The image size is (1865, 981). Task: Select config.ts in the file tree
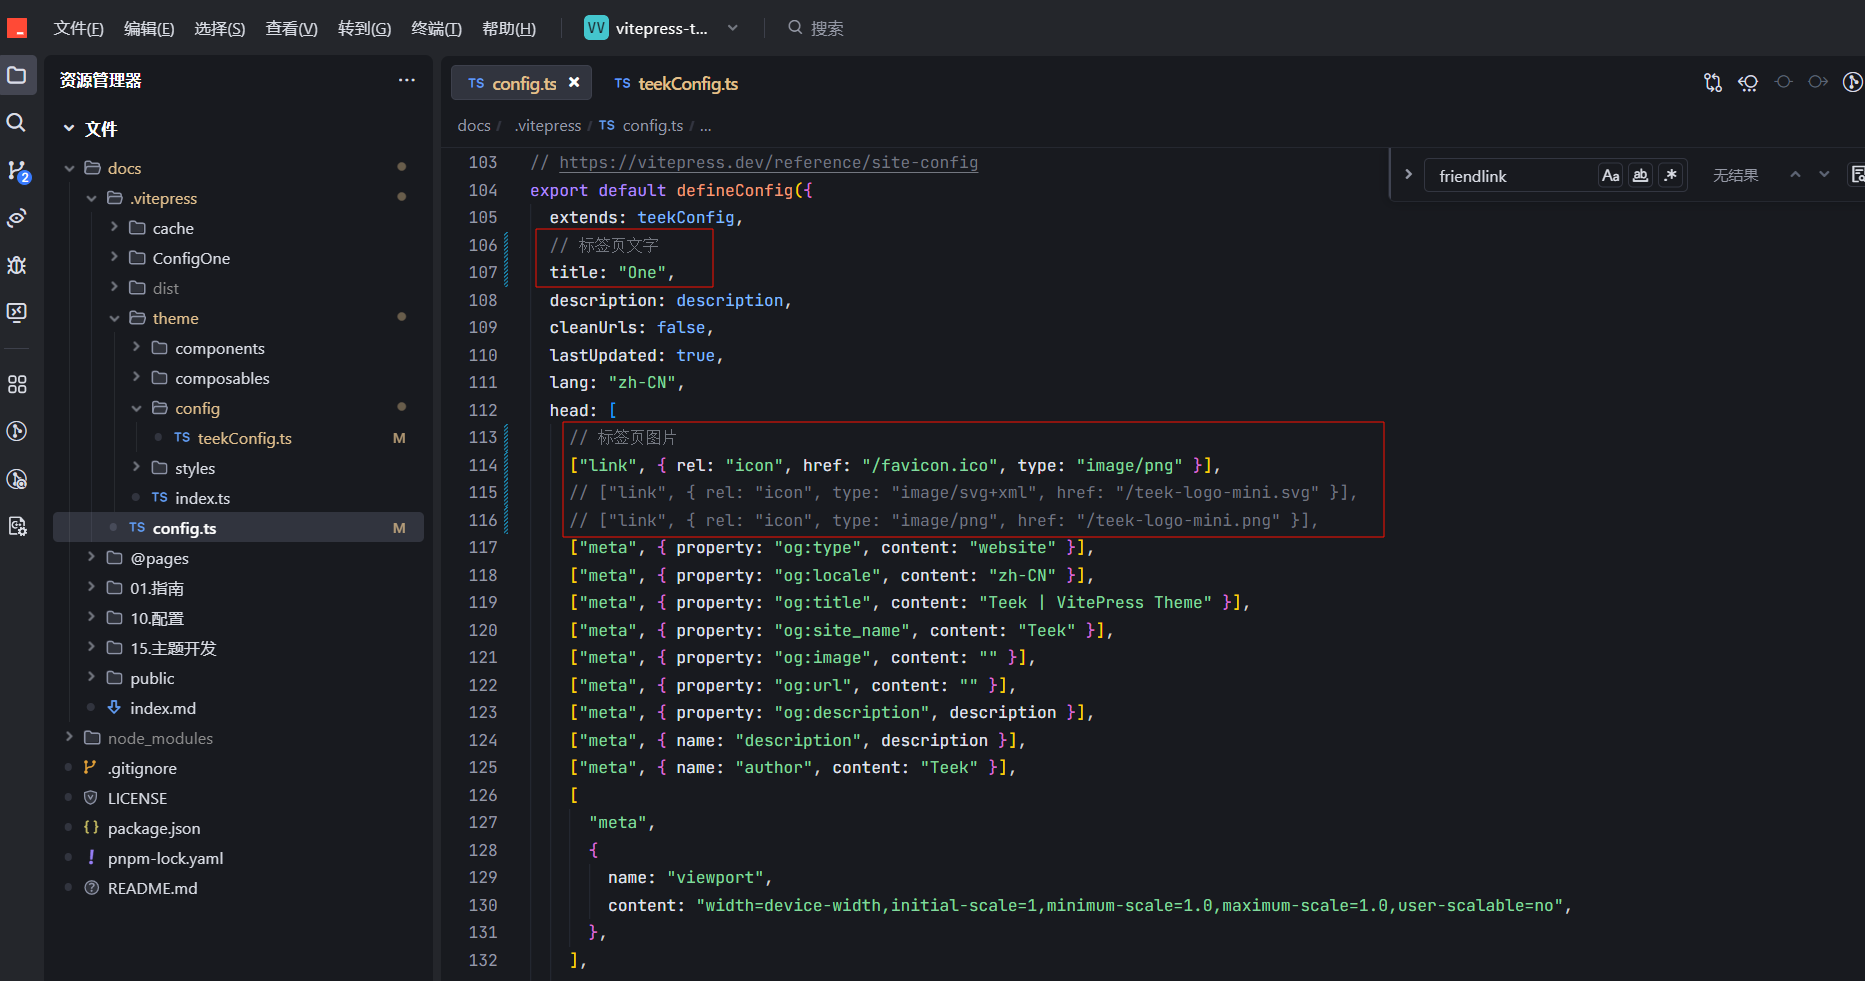click(238, 528)
